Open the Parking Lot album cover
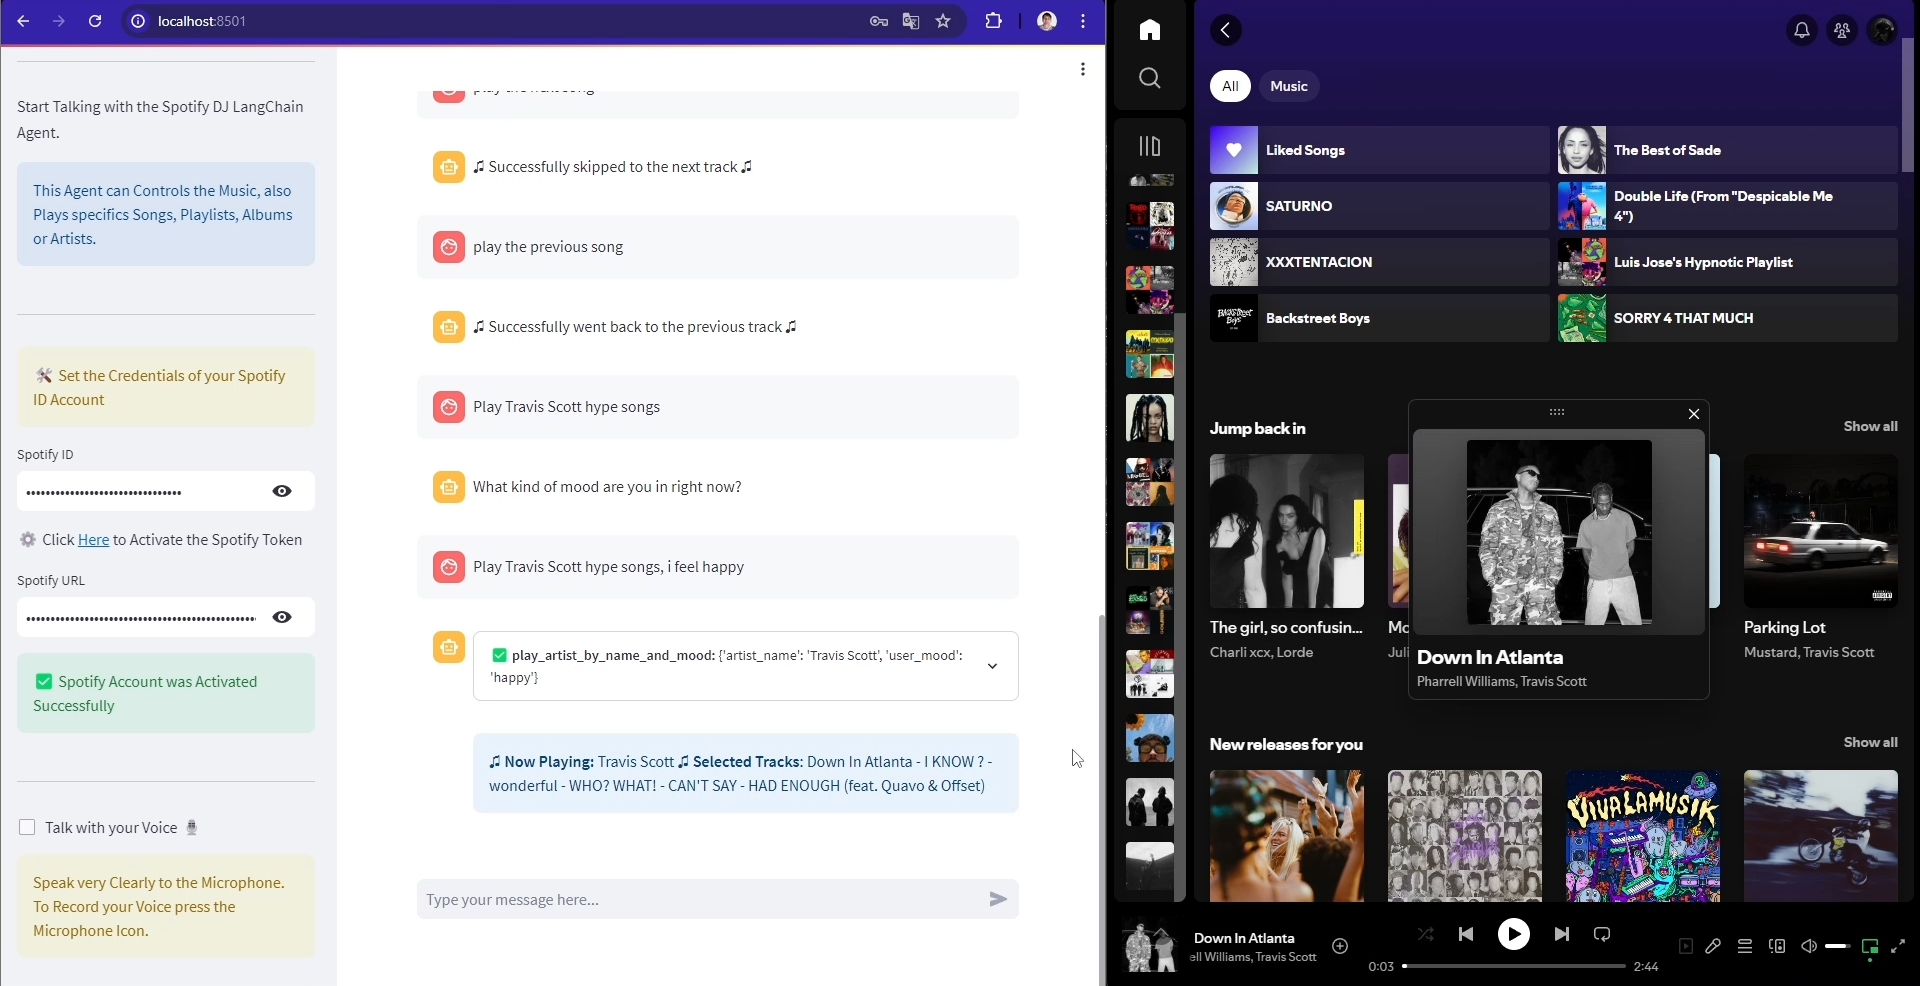Image resolution: width=1920 pixels, height=986 pixels. (1821, 531)
